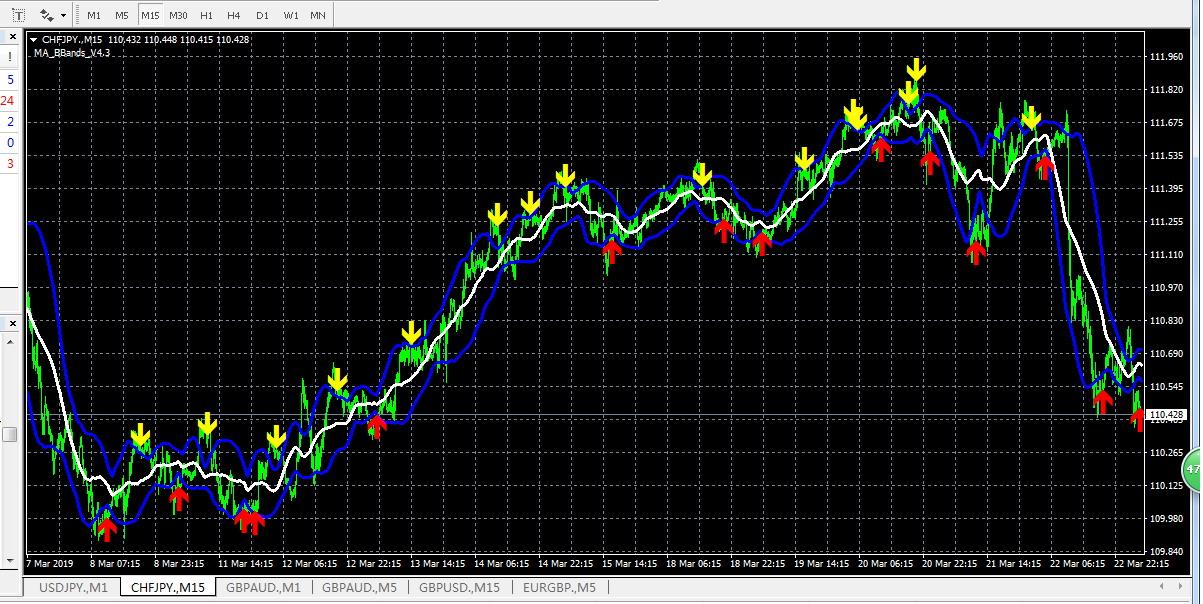Open the GBPUSD.,M15 chart tab

[459, 588]
